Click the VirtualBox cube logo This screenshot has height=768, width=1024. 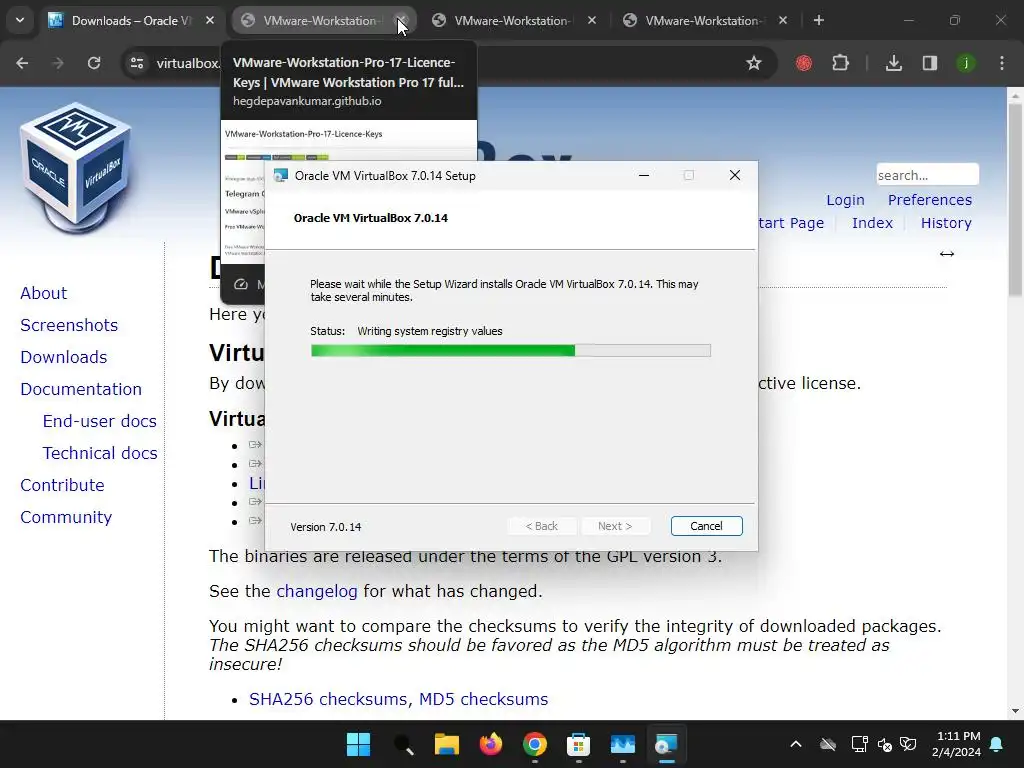(x=75, y=167)
